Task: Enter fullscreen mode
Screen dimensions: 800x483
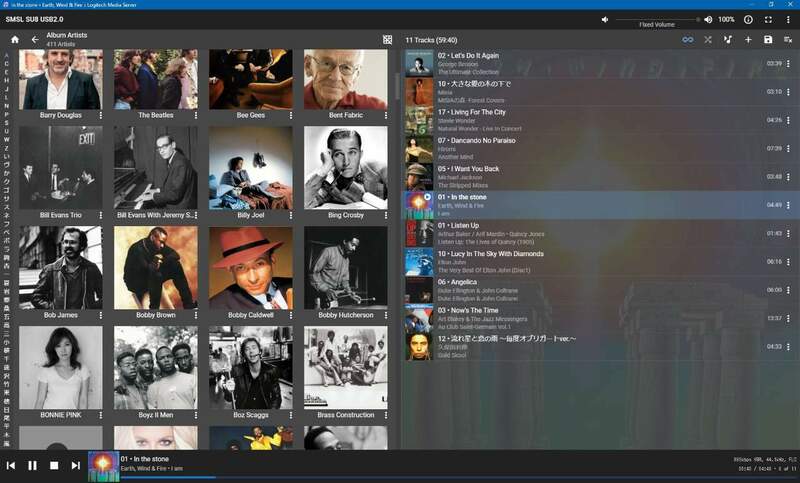Action: point(768,19)
